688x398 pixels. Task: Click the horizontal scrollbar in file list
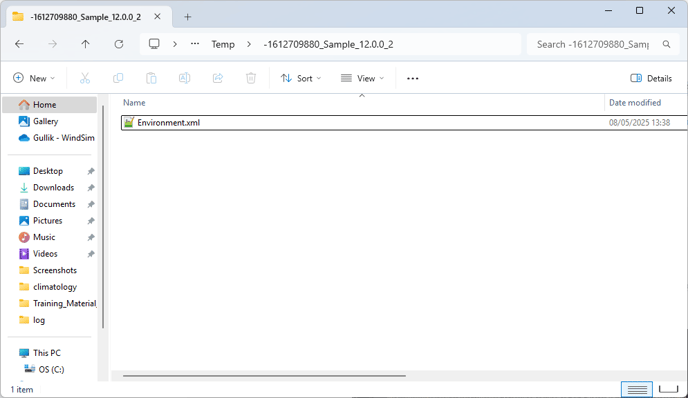265,376
